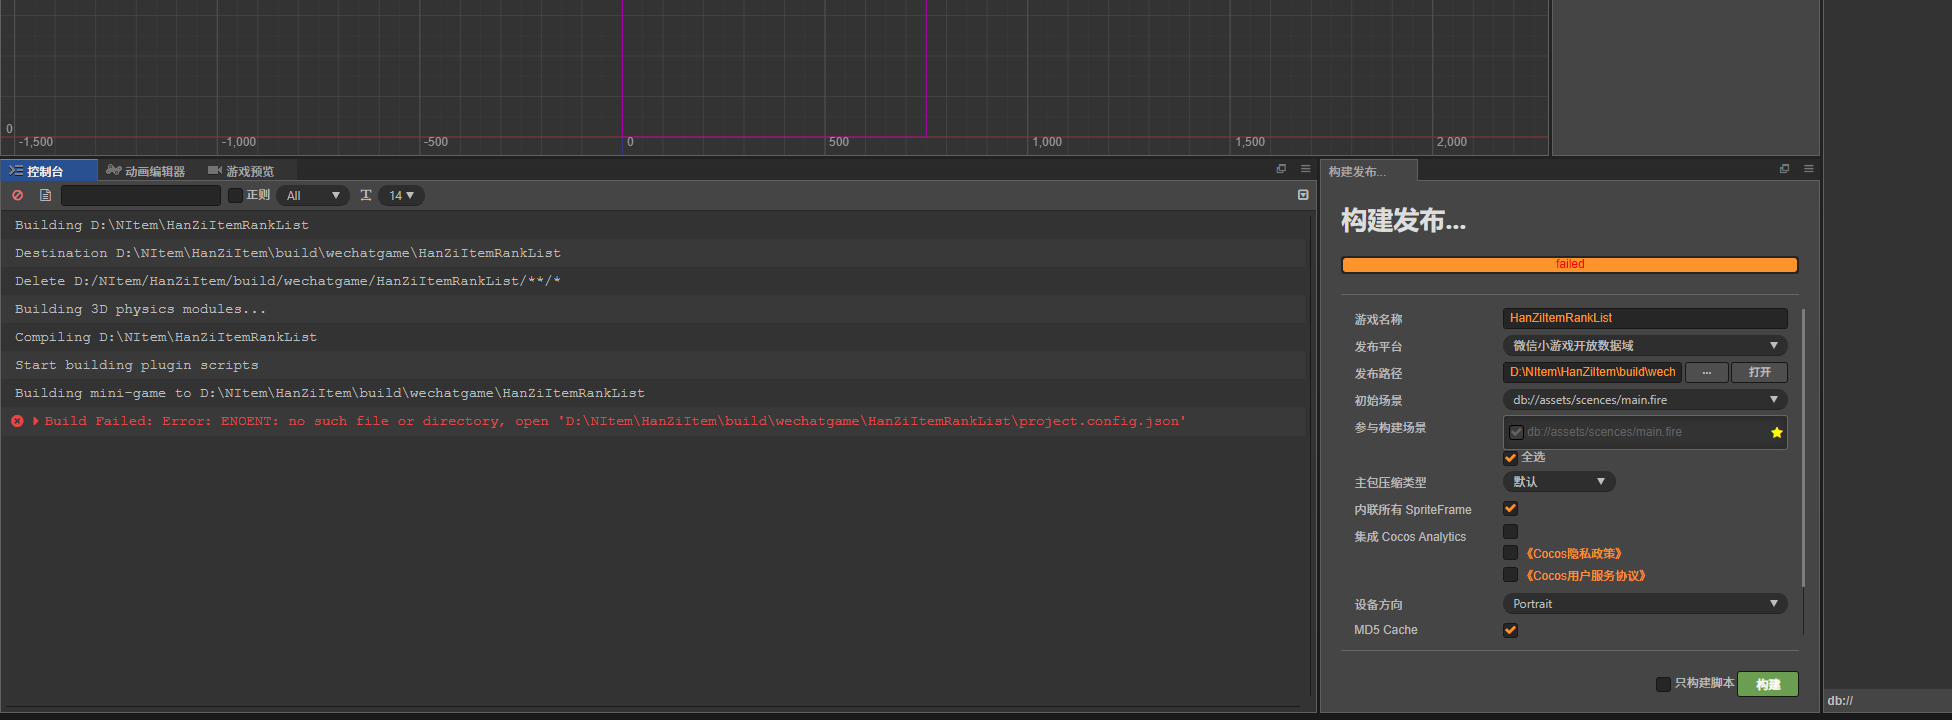Open the console log file icon
Screen dimensions: 1952x720
coord(45,196)
